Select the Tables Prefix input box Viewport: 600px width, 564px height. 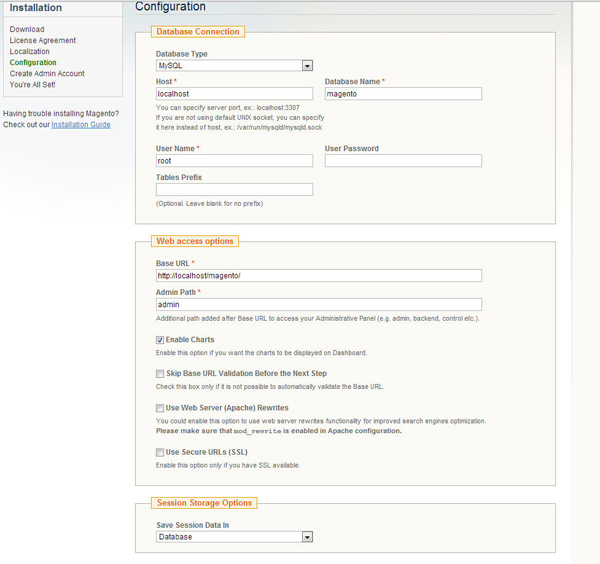(234, 190)
